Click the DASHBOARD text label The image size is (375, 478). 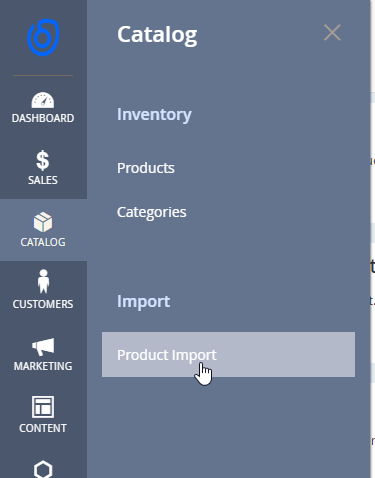[x=43, y=118]
